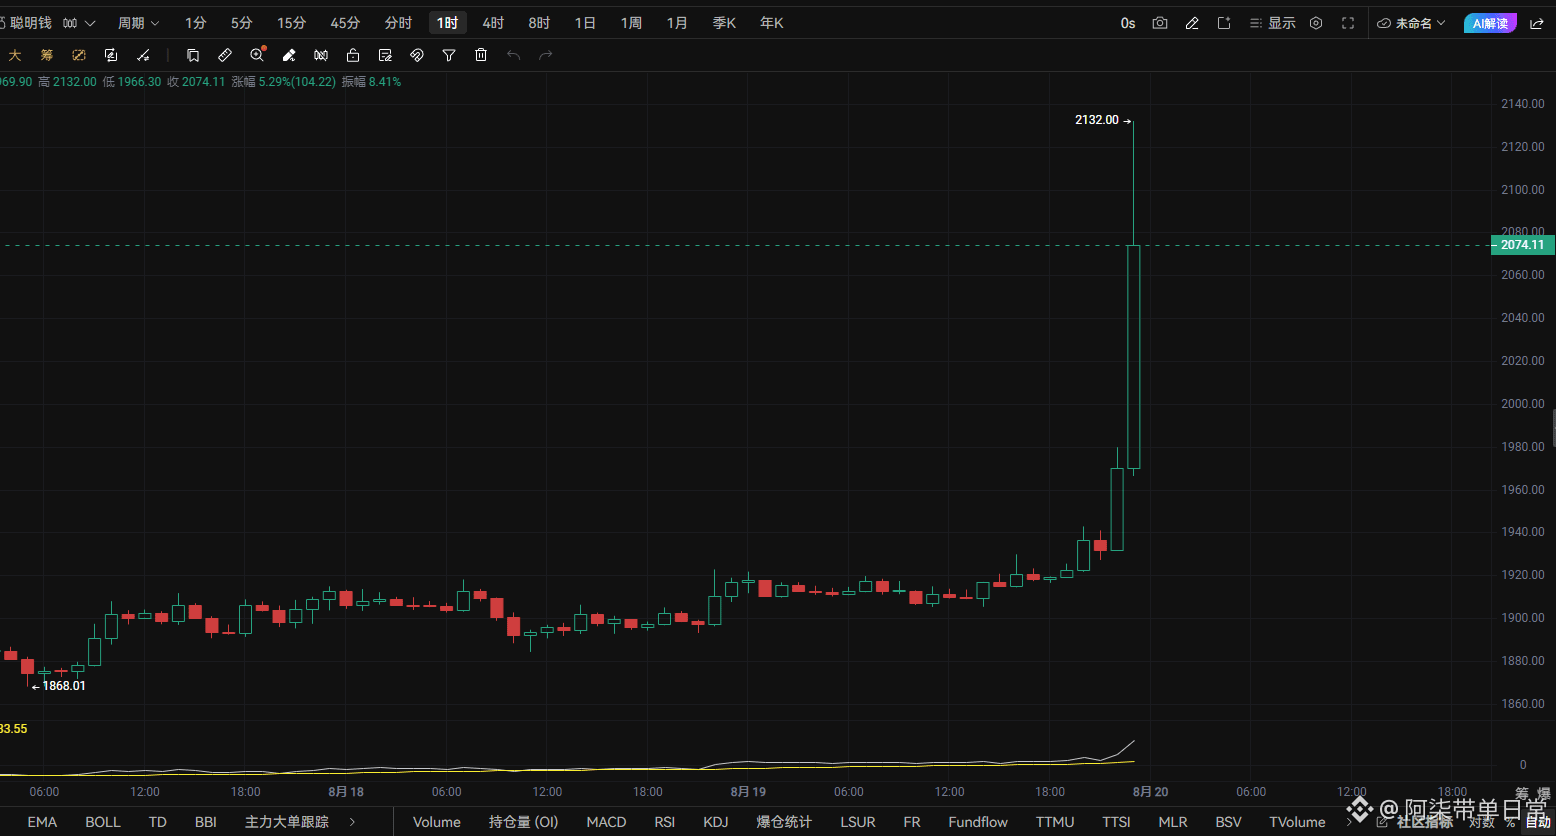Switch to the 8时 timeframe
This screenshot has height=836, width=1556.
539,23
